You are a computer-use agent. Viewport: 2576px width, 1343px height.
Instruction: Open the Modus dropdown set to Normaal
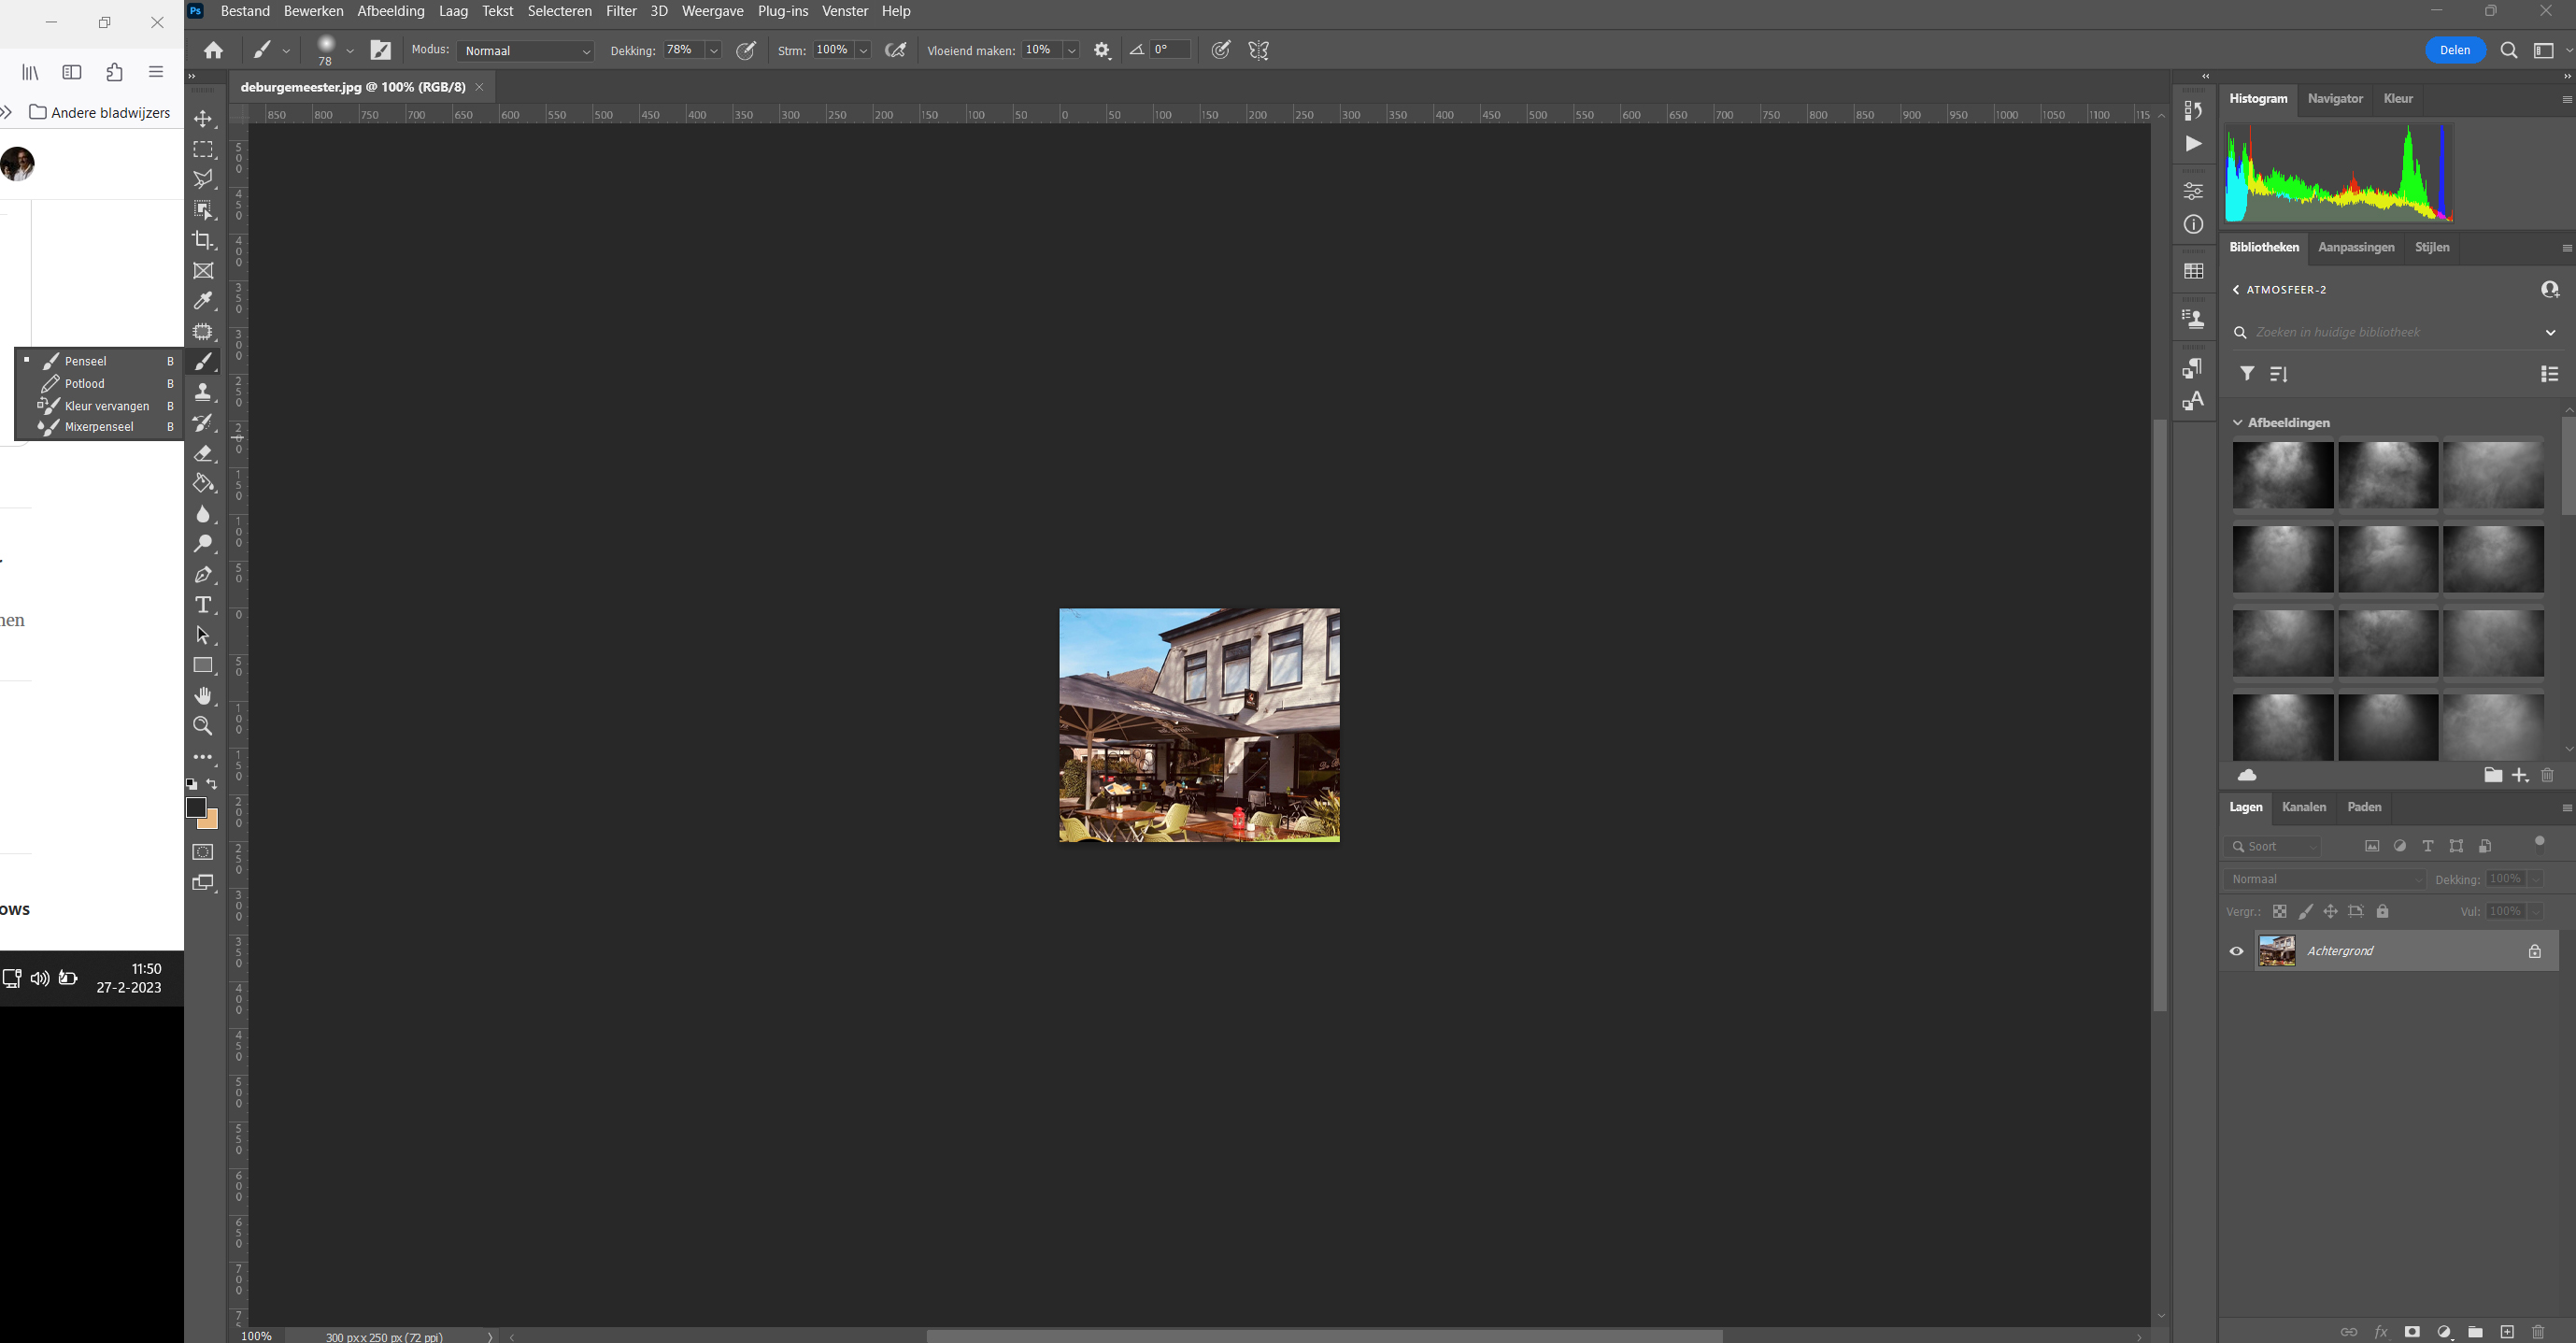[x=526, y=50]
